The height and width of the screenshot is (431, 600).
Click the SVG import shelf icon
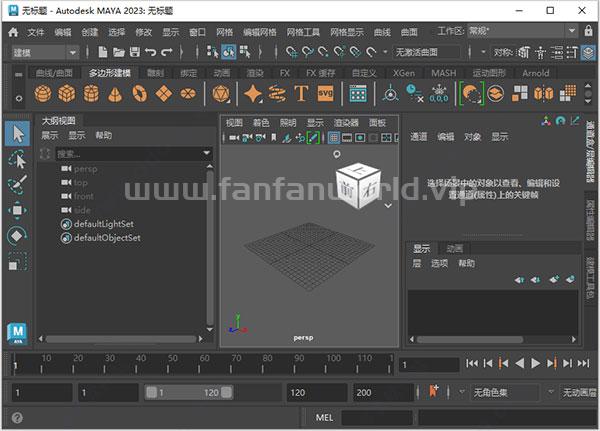point(324,94)
